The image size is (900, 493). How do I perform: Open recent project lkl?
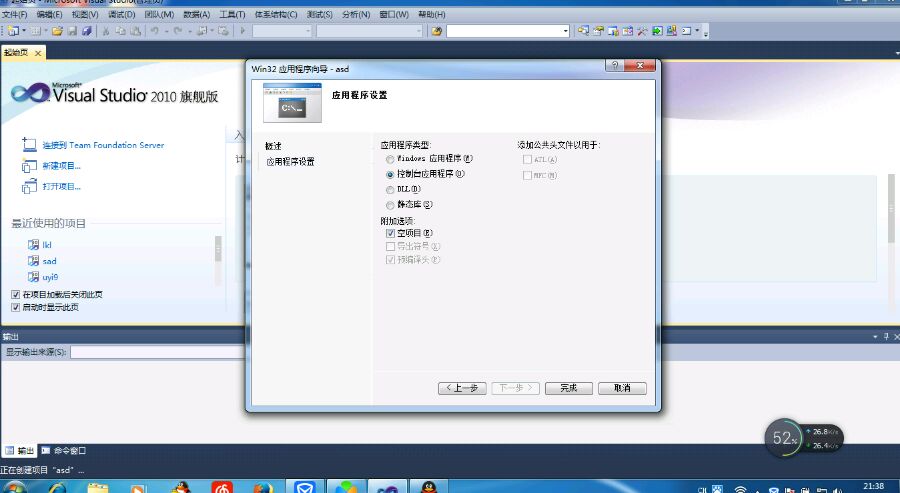click(x=46, y=245)
